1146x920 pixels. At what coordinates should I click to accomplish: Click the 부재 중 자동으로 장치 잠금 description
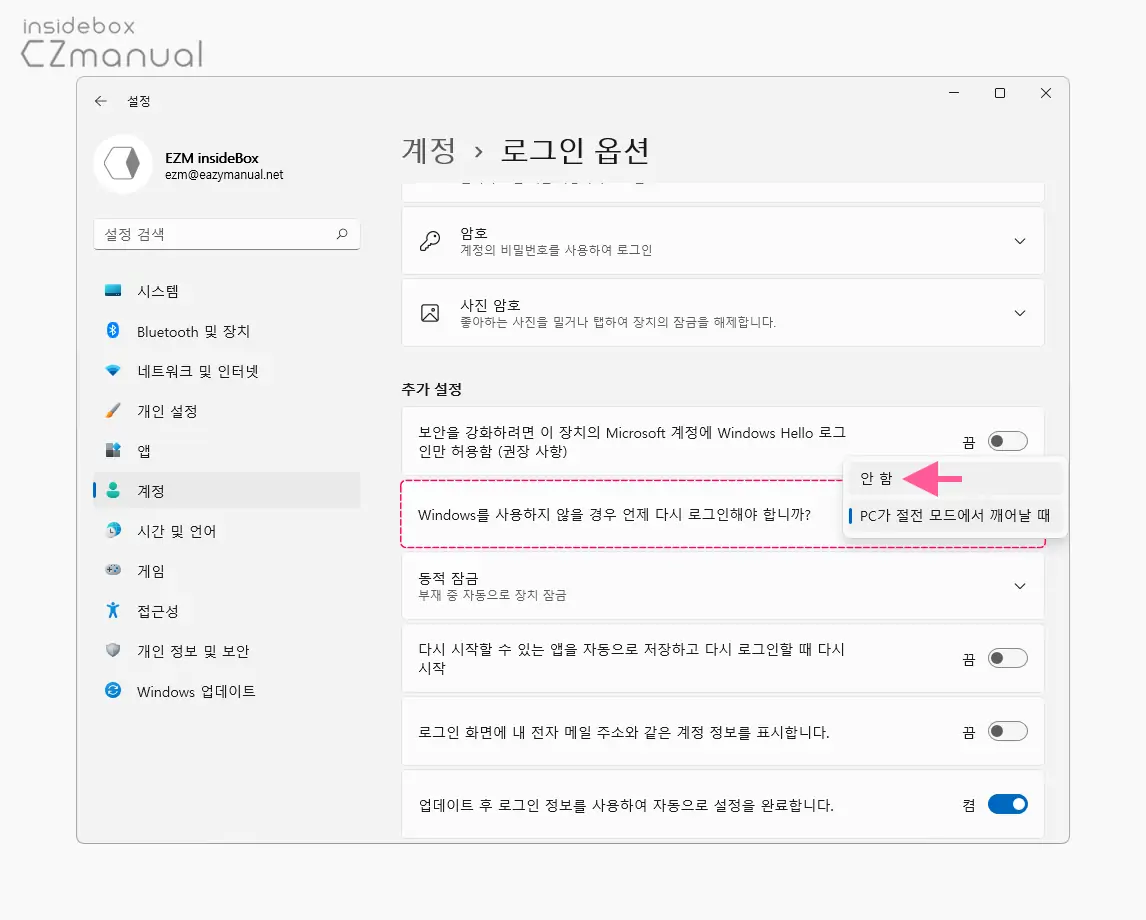pyautogui.click(x=492, y=595)
